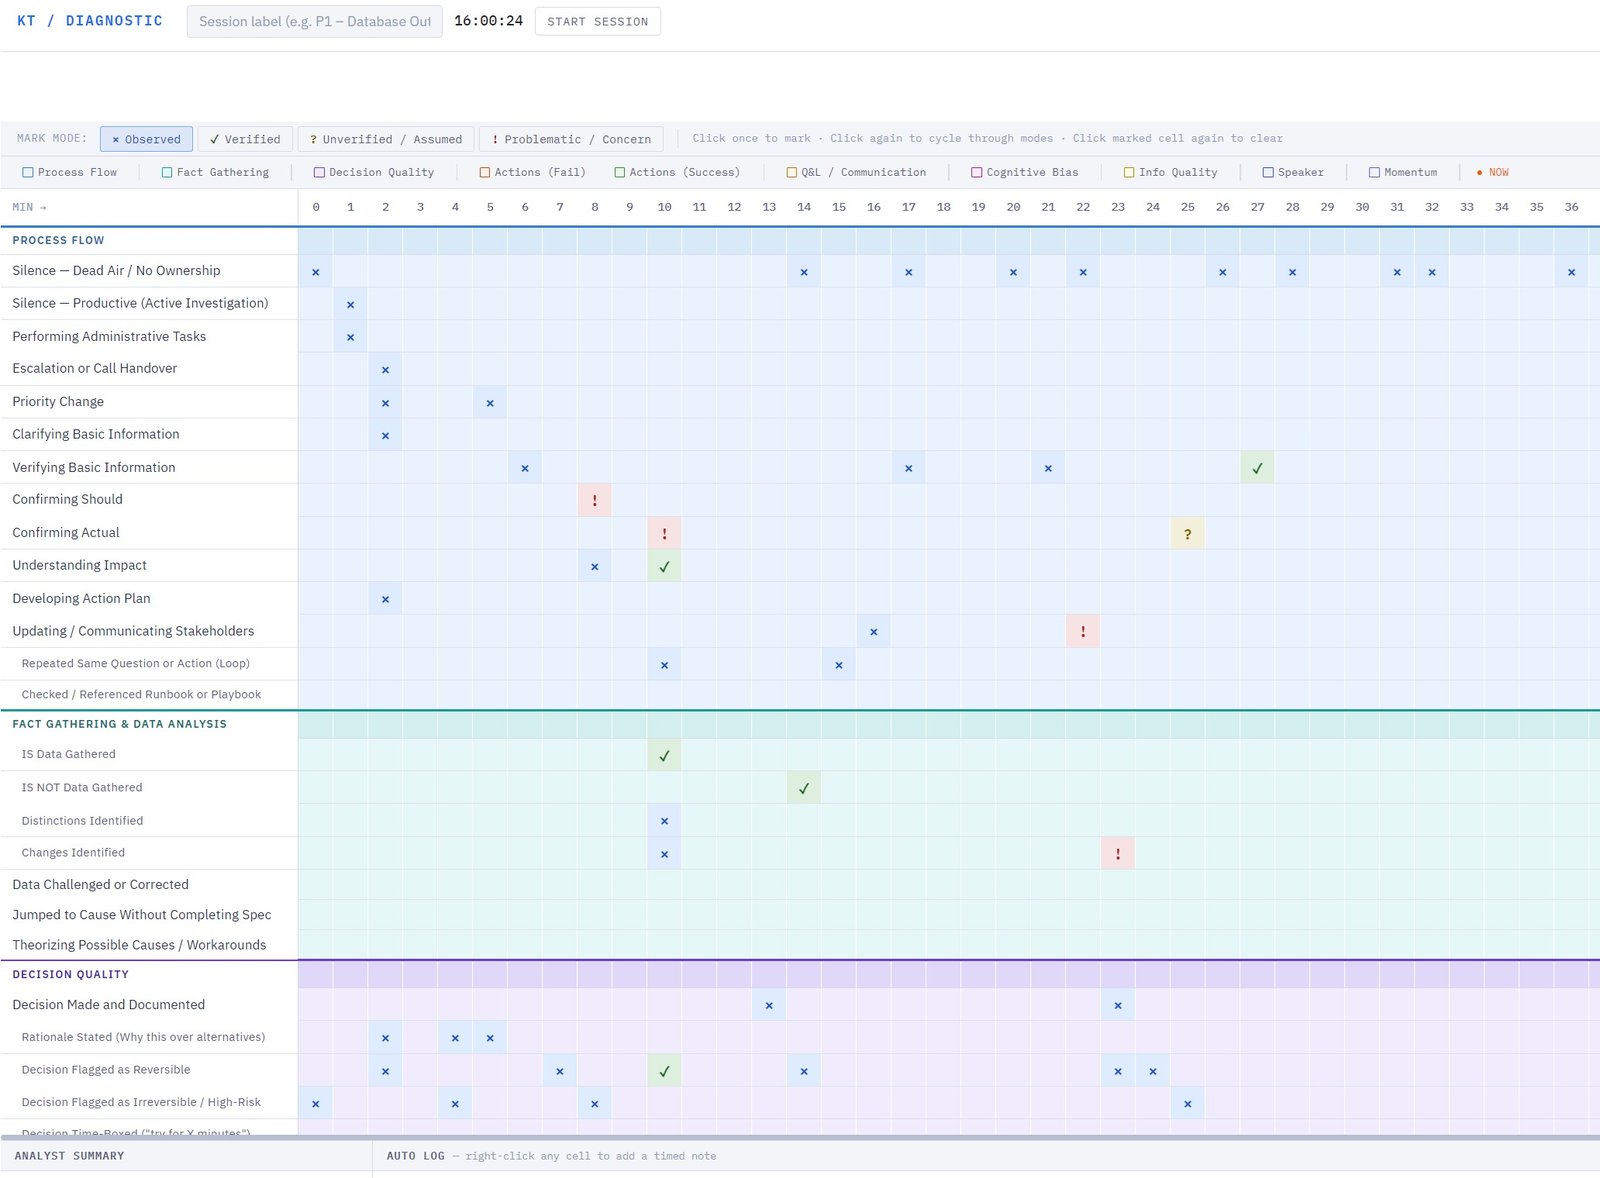Select Problematic / Concern mark mode
Image resolution: width=1600 pixels, height=1178 pixels.
pyautogui.click(x=571, y=139)
